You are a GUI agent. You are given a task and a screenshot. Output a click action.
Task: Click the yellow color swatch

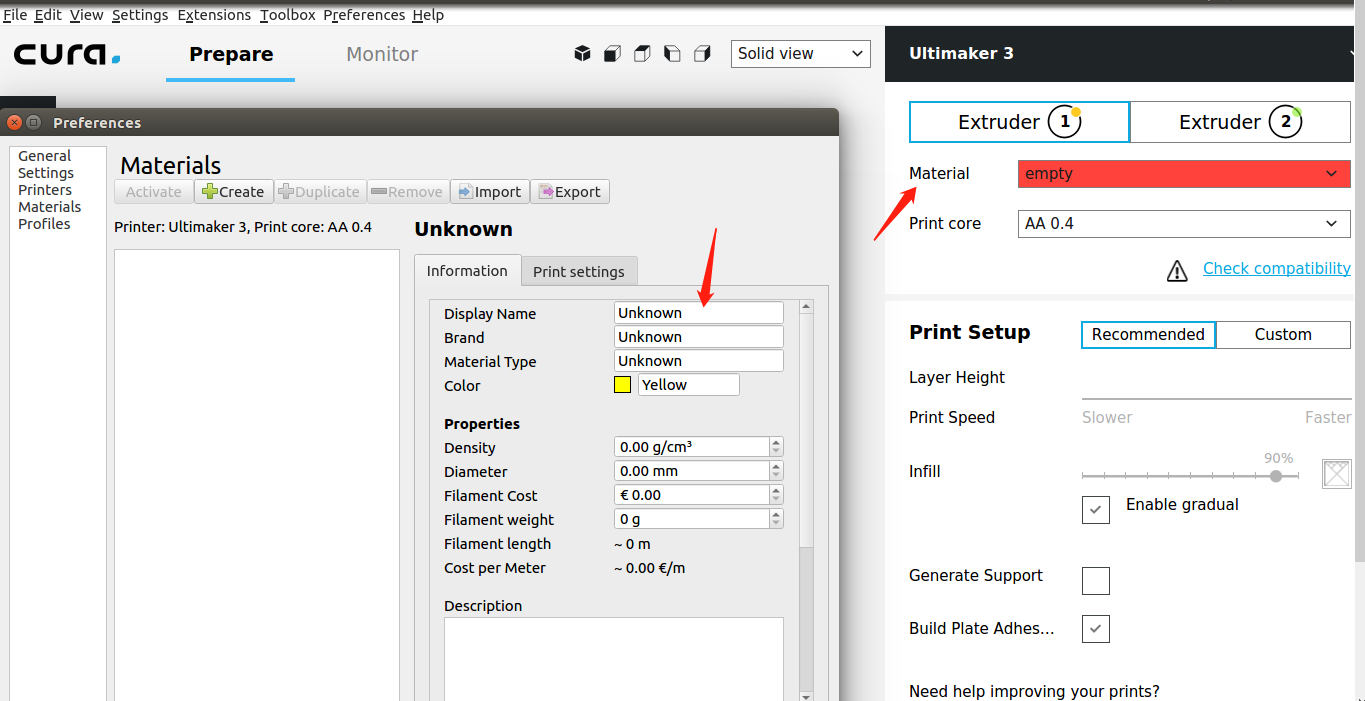pos(622,385)
